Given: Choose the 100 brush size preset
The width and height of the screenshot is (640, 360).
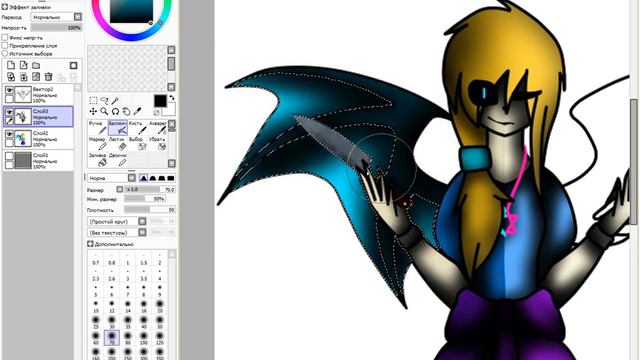Looking at the screenshot, I should [144, 338].
